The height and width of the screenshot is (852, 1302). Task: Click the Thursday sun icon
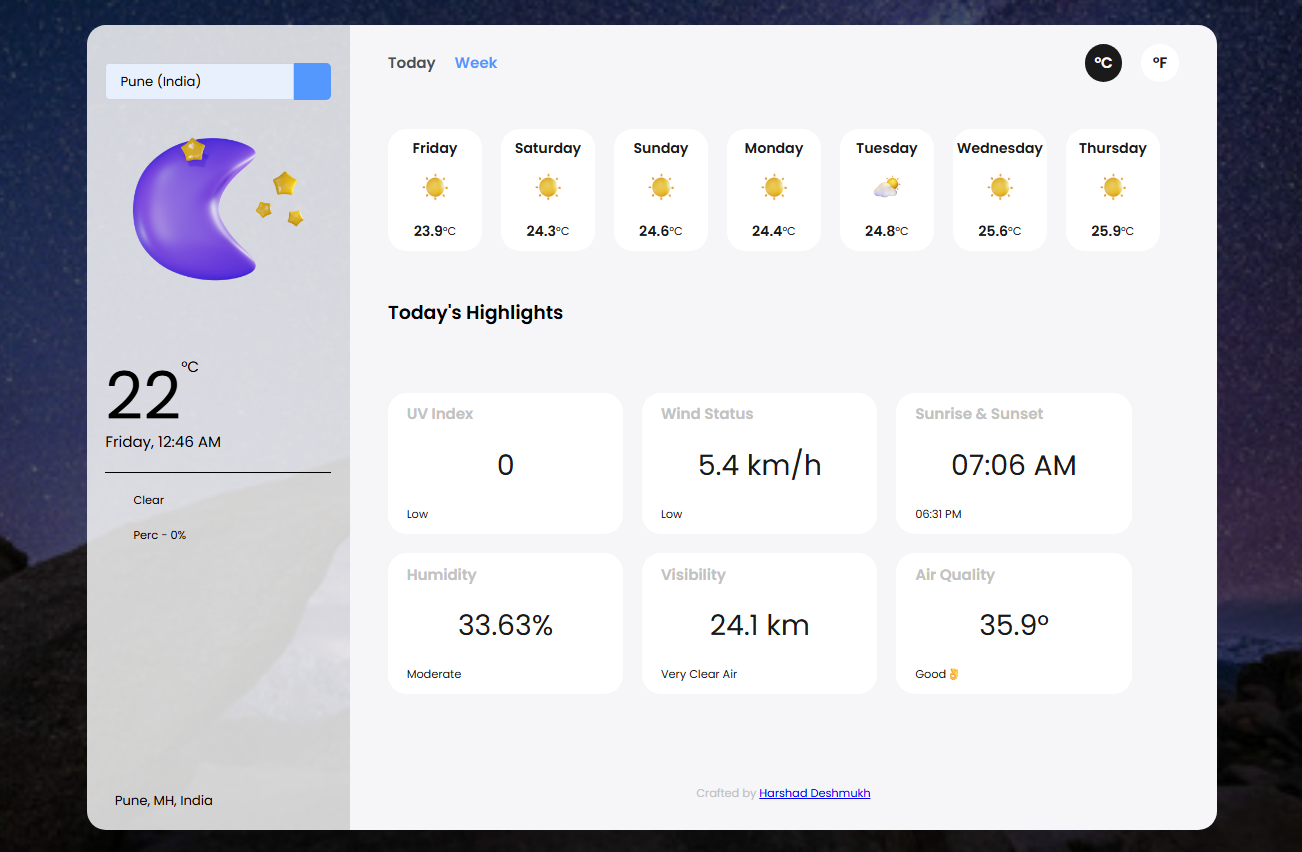pos(1113,187)
